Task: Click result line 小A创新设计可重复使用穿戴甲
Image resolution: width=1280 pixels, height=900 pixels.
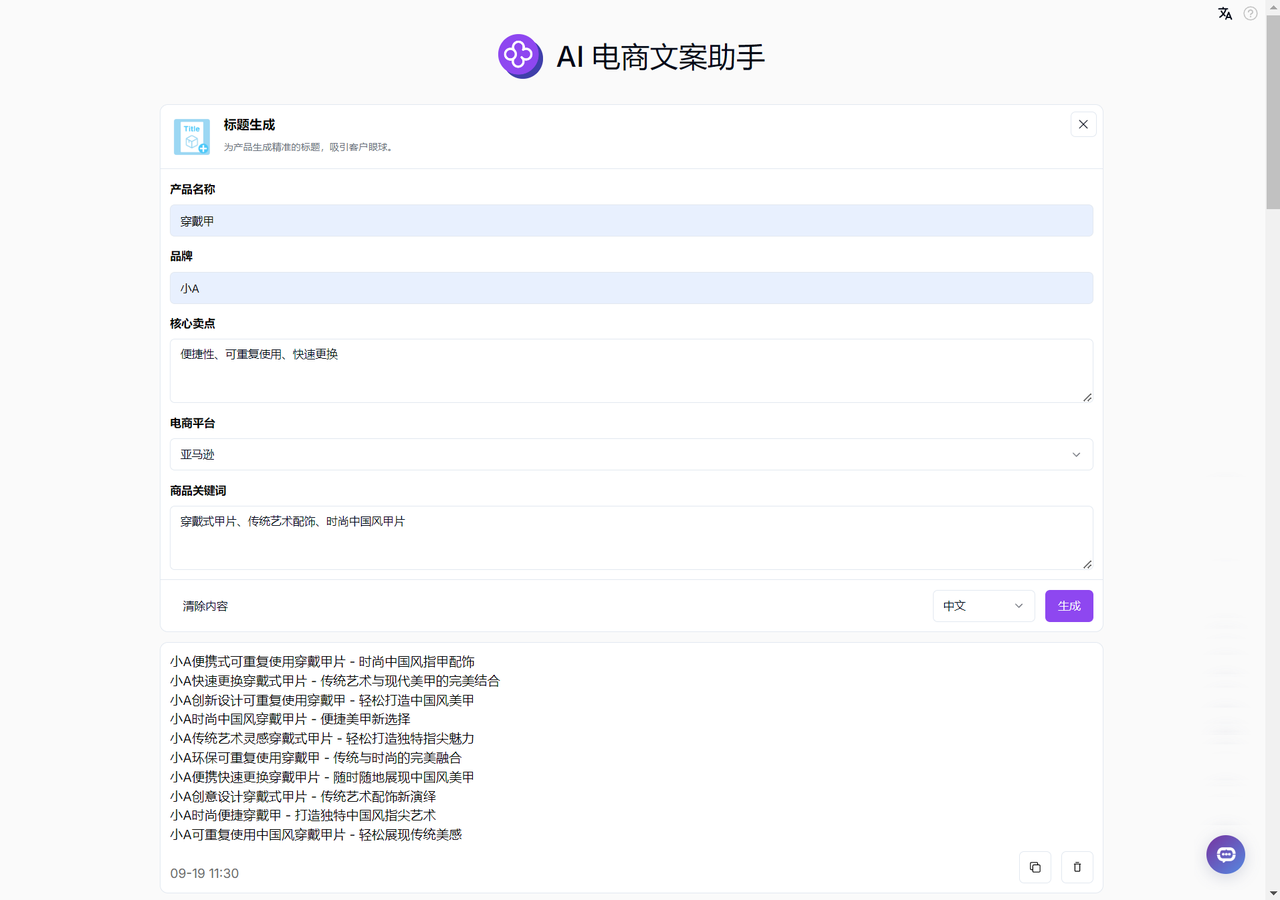Action: tap(322, 700)
